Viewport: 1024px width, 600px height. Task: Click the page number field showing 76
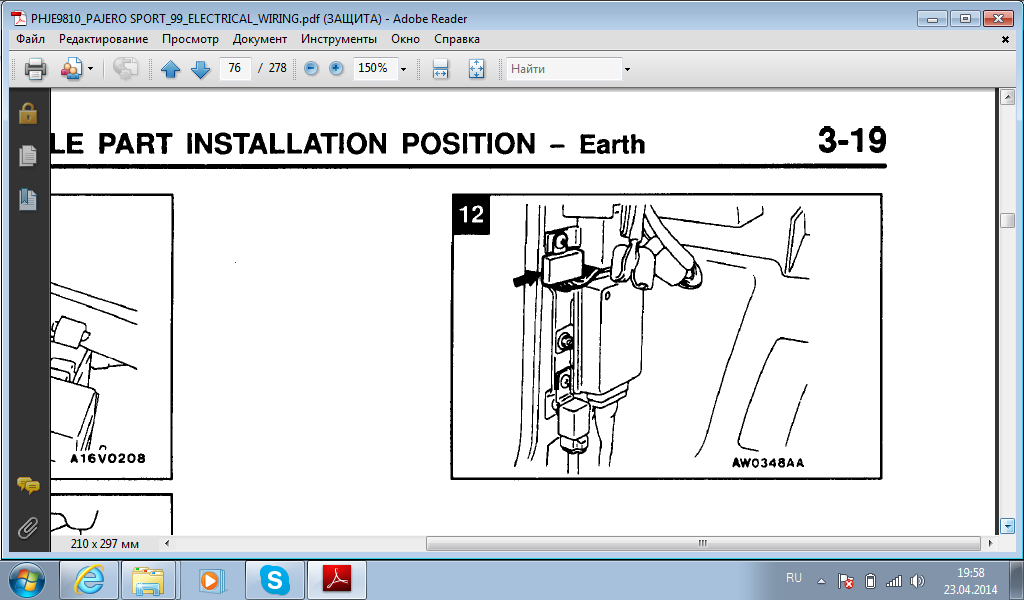point(235,69)
